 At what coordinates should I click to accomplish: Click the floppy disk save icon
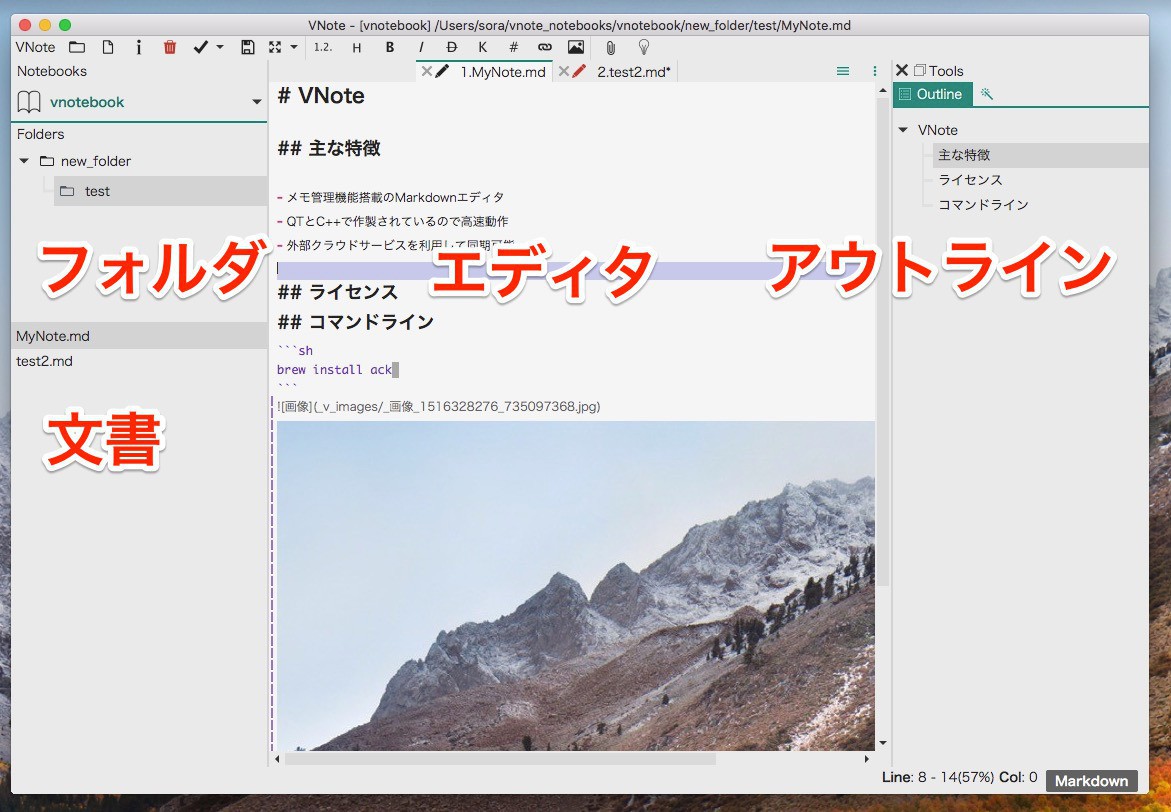248,47
